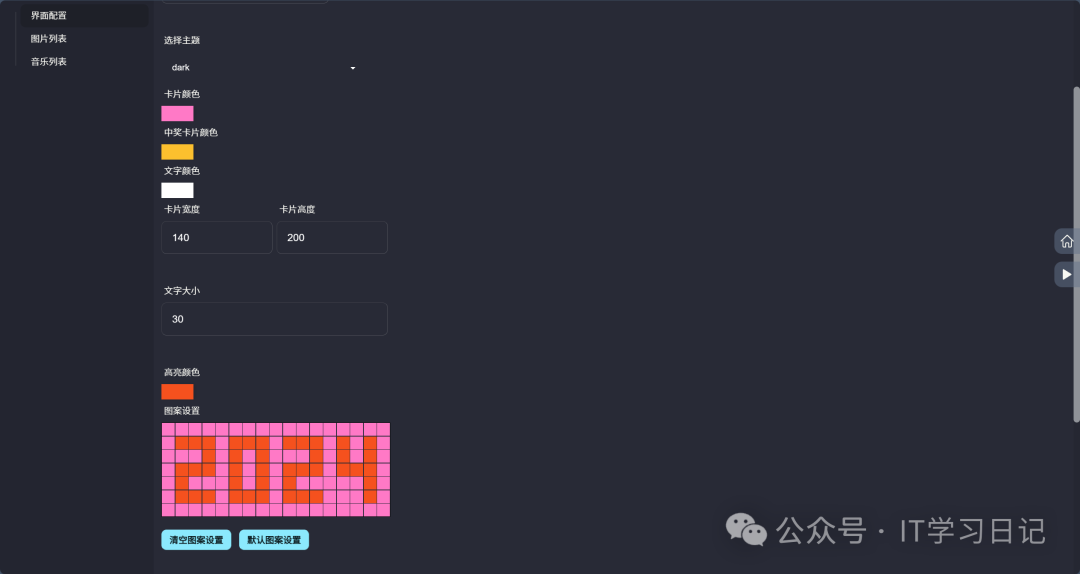1080x574 pixels.
Task: Click the 图案设置 label
Action: coord(182,411)
